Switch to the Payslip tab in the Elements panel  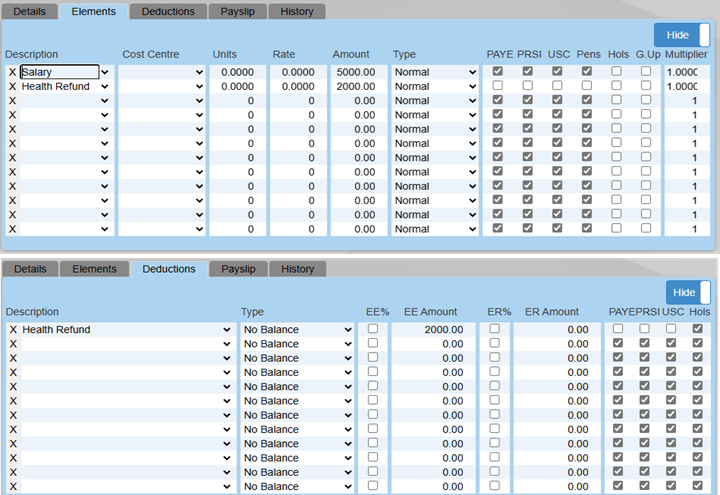coord(239,12)
